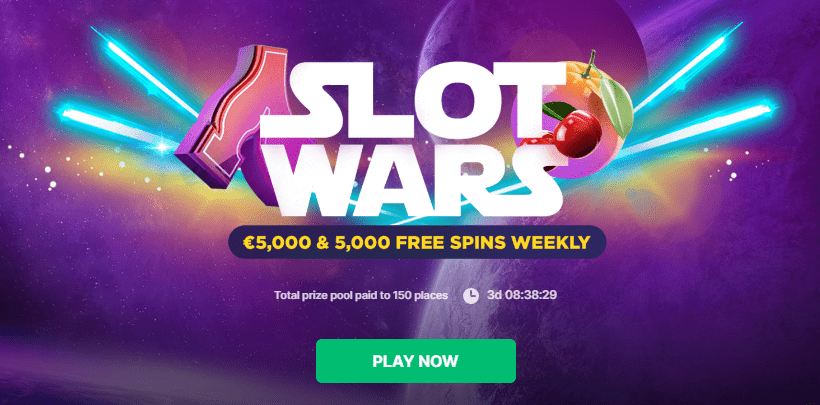Open the yellow free spins weekly banner

click(417, 242)
